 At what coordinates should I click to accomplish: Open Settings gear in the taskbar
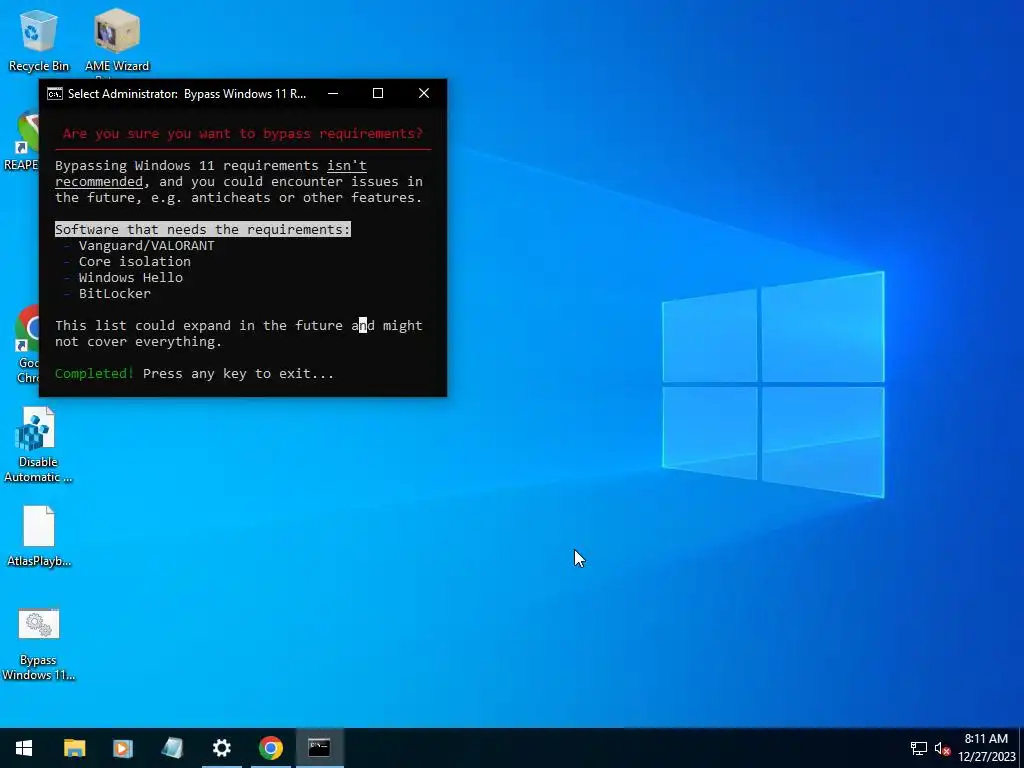(221, 748)
